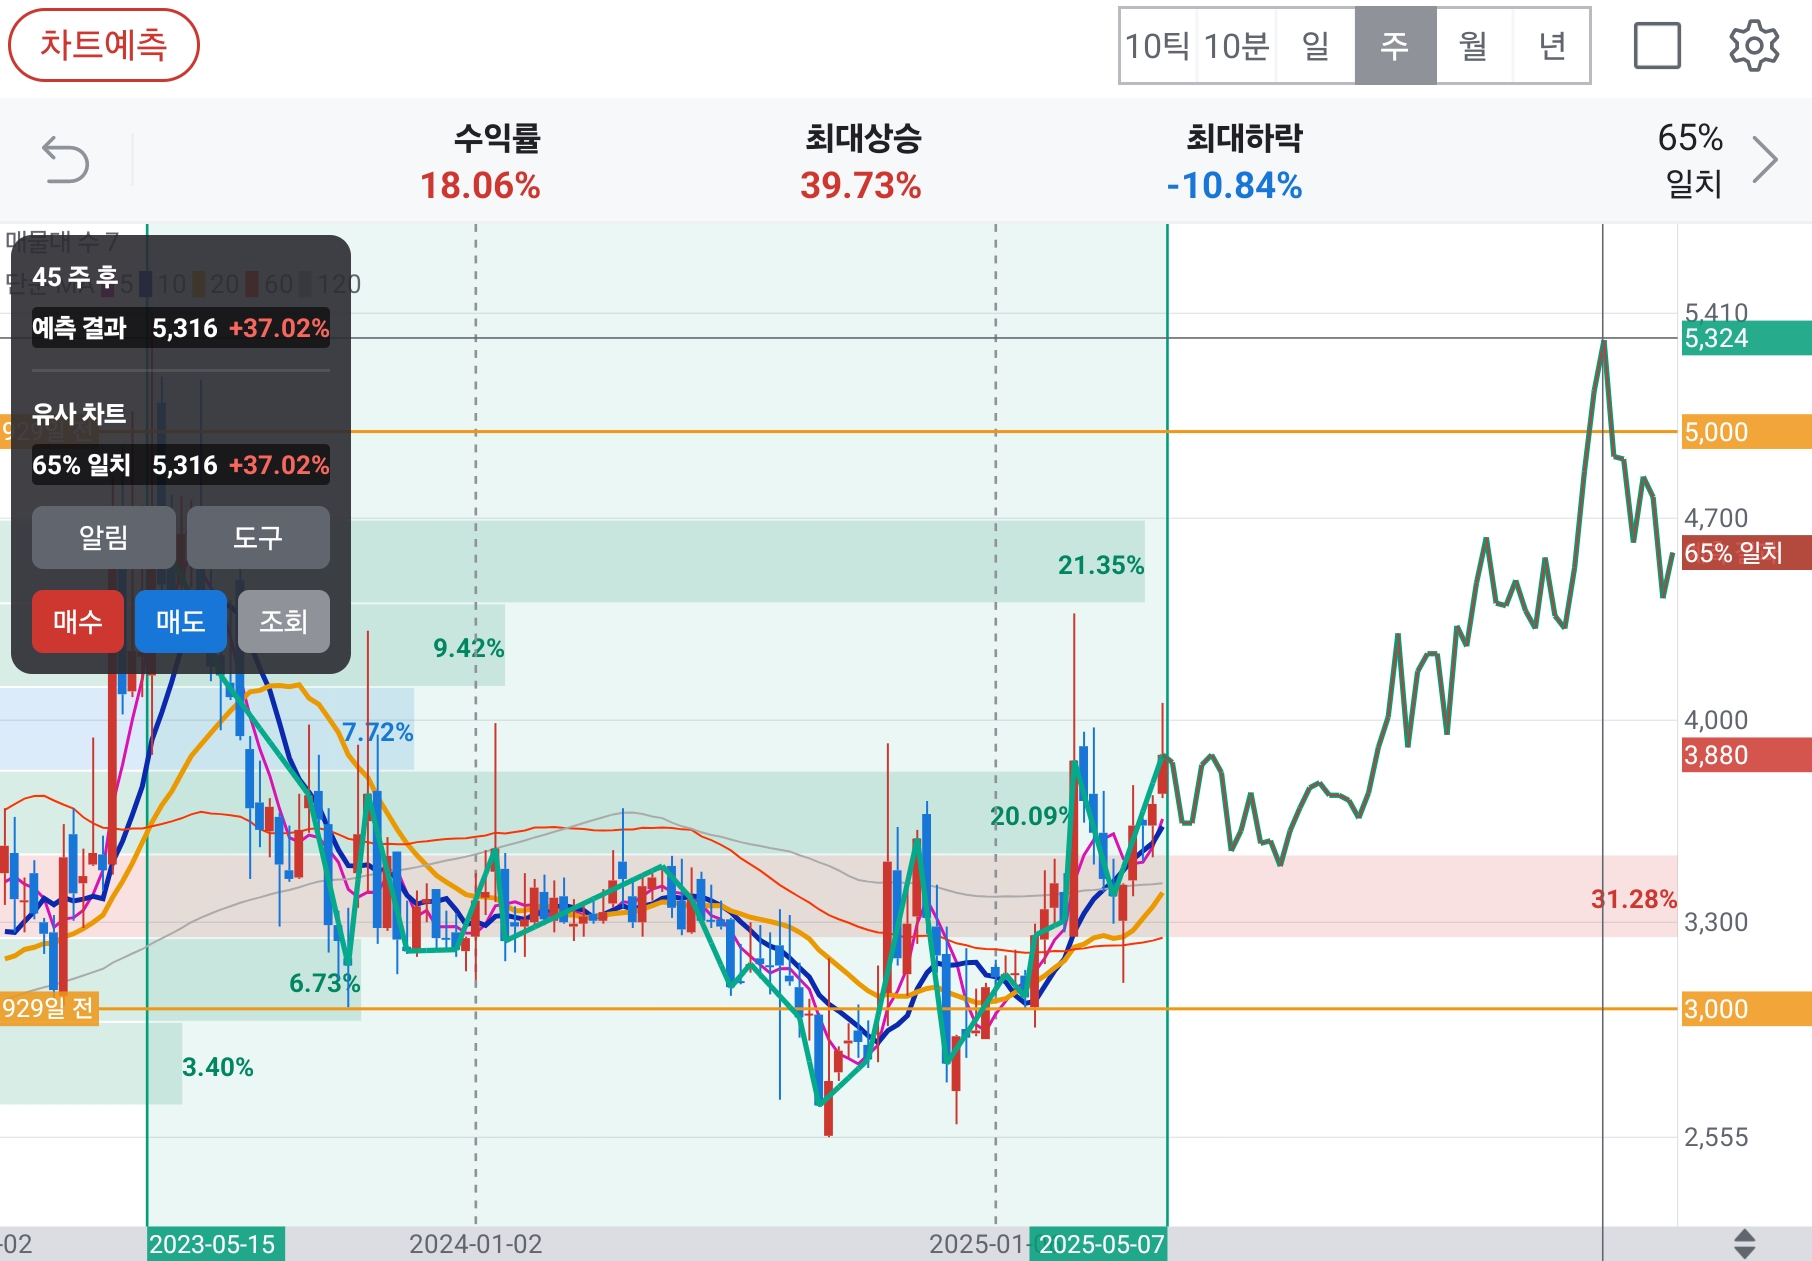This screenshot has height=1261, width=1812.
Task: Tap the 3,300 price axis label
Action: pyautogui.click(x=1716, y=922)
